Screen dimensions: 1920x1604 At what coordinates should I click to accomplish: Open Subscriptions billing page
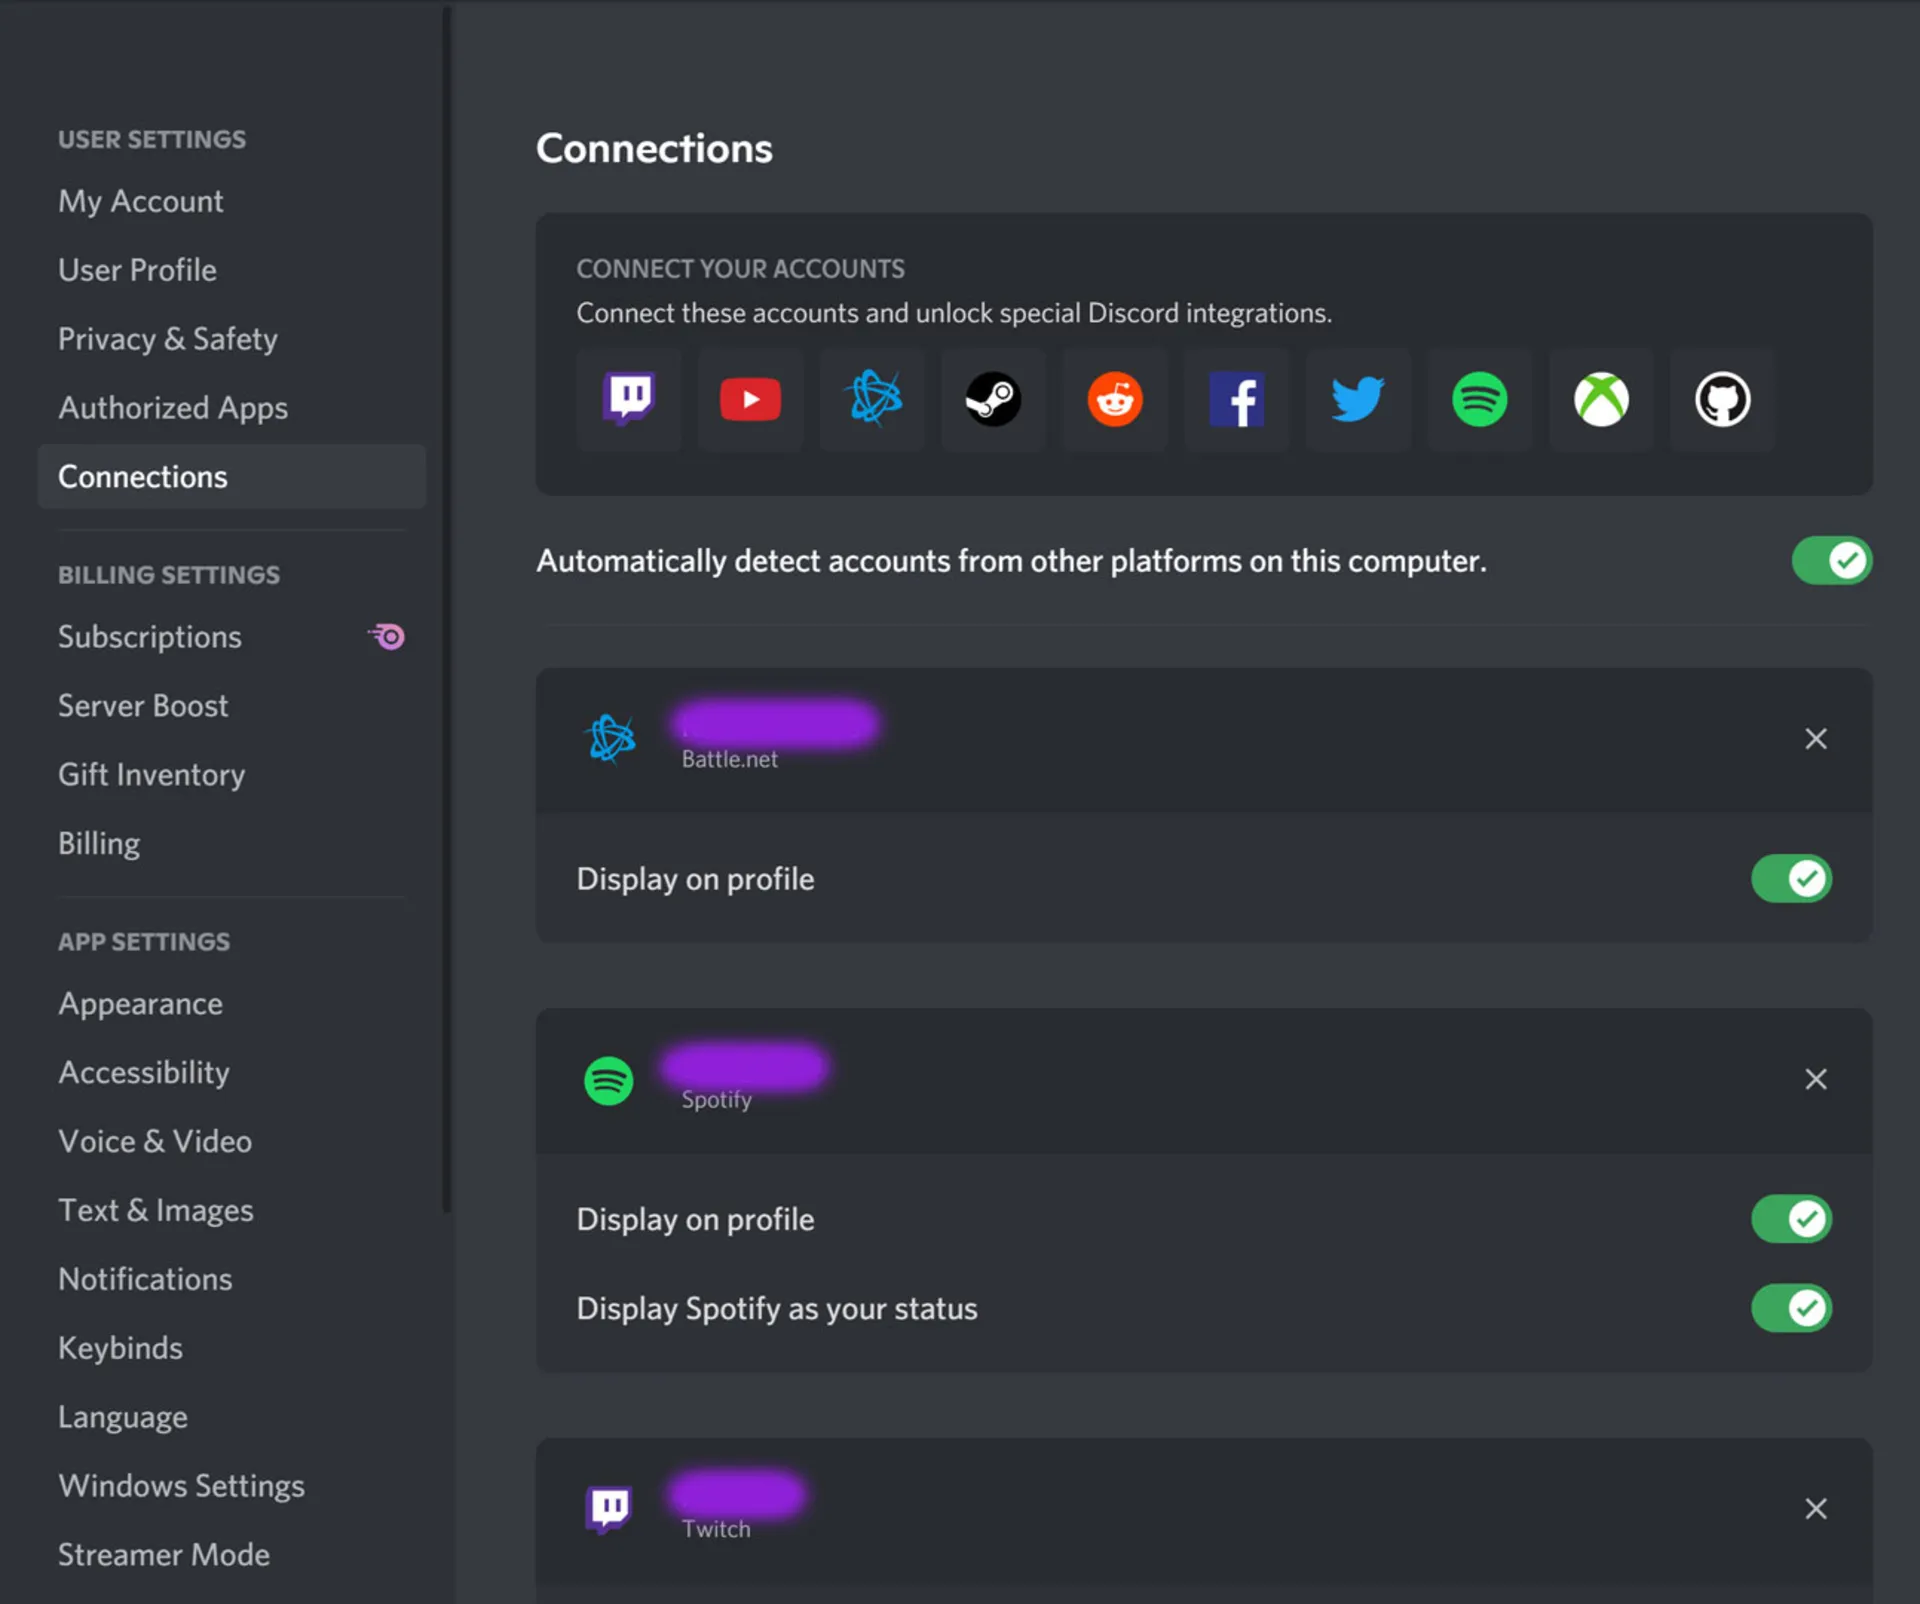click(x=150, y=637)
